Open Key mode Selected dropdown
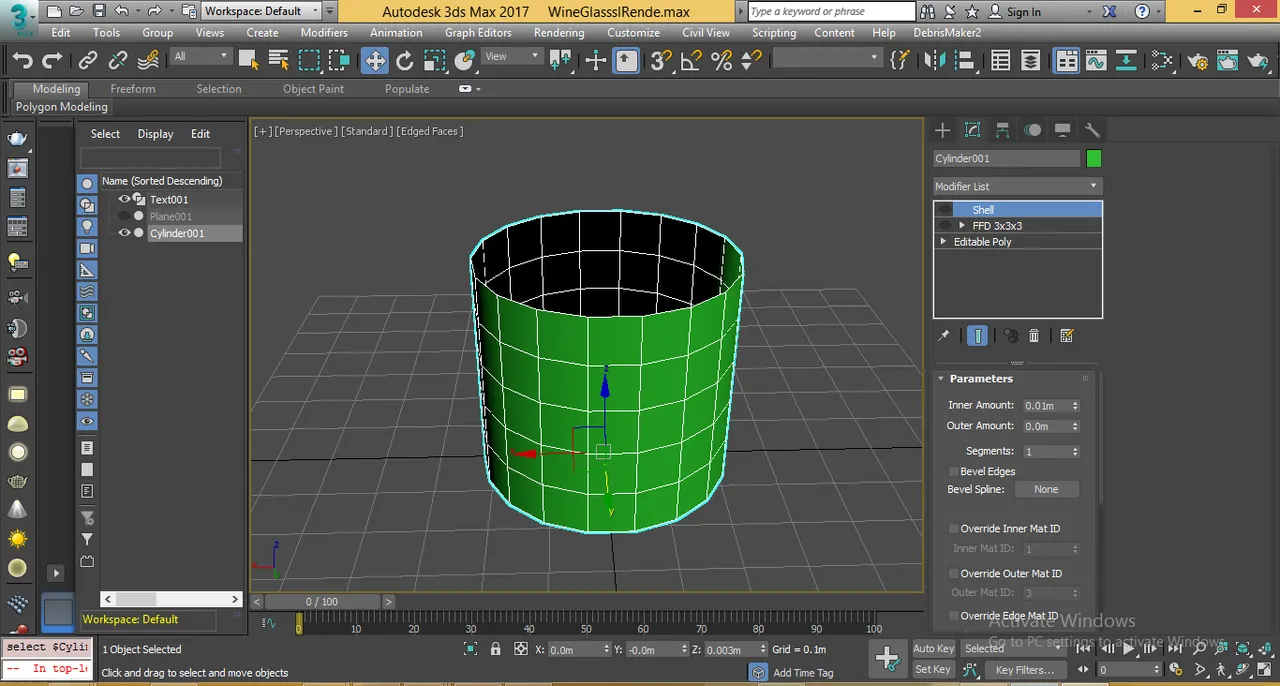 [x=1012, y=648]
